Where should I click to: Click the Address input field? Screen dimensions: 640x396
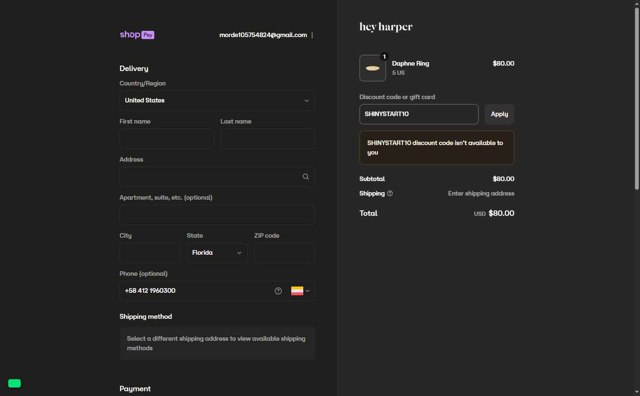217,177
